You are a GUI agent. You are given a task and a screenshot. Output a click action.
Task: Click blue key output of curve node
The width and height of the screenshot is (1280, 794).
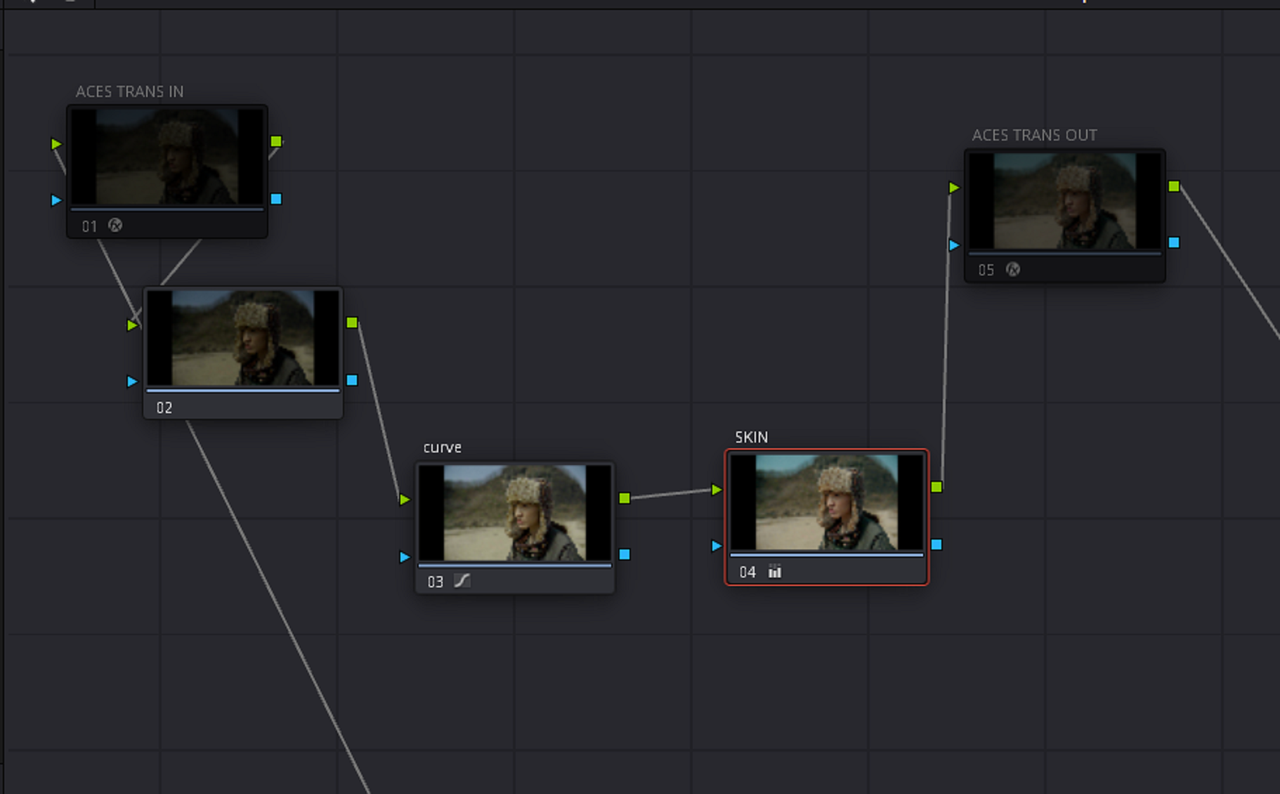click(624, 554)
